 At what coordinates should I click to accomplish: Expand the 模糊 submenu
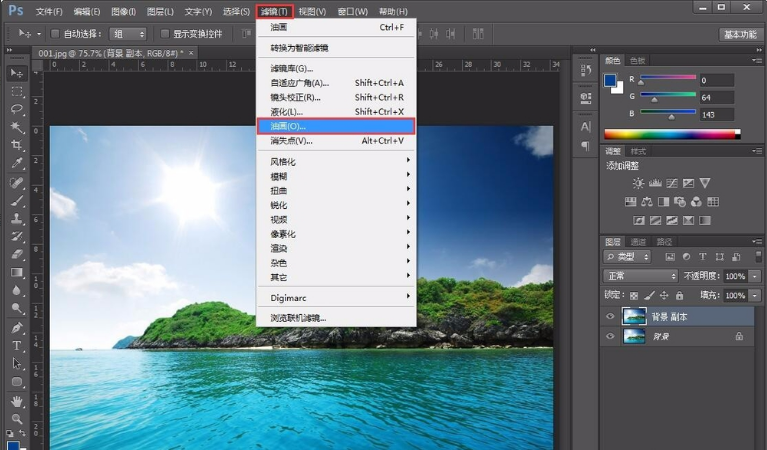tap(336, 176)
